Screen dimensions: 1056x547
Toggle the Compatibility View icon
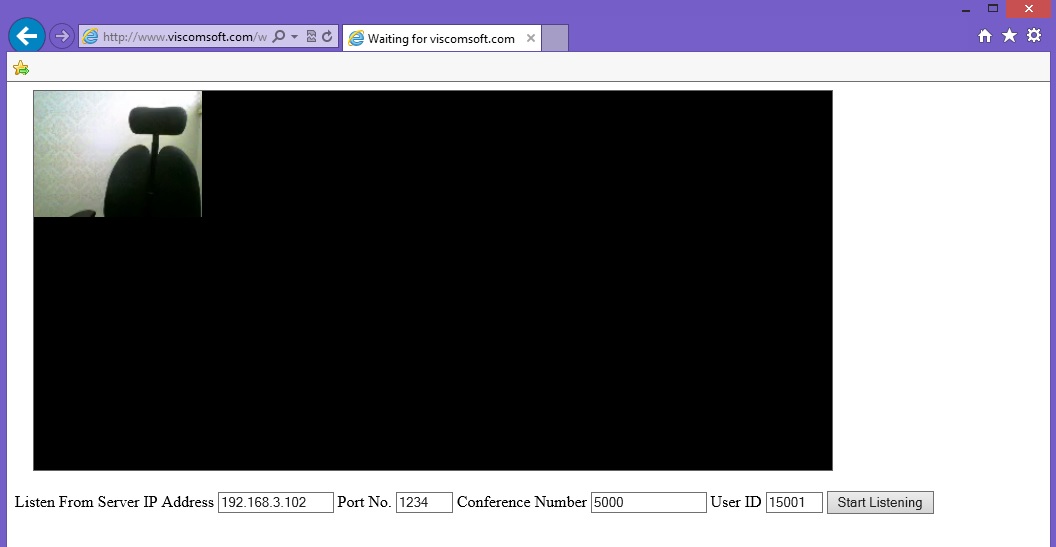pos(311,37)
